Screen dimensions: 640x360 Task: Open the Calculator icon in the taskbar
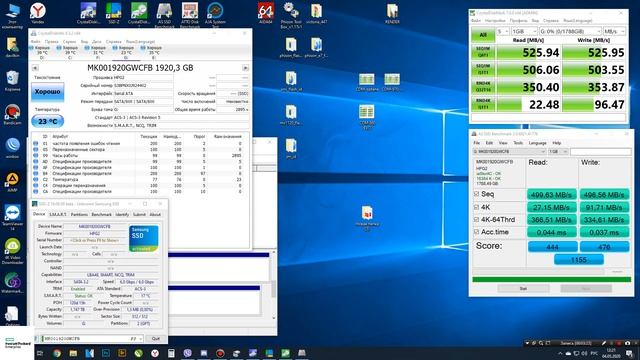tap(171, 353)
